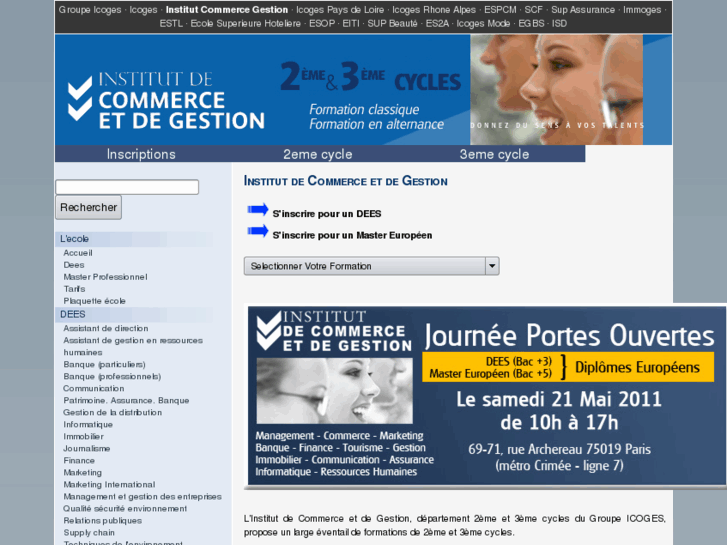Screen dimensions: 727x545
Task: Open ESTL link in top bar
Action: (x=171, y=24)
